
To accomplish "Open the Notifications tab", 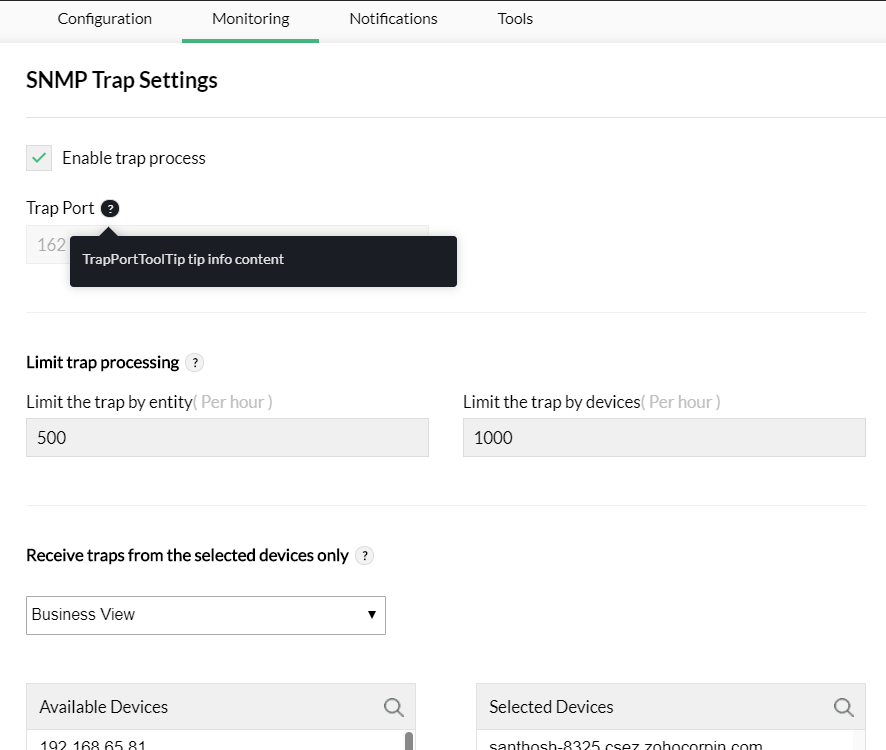I will [393, 19].
